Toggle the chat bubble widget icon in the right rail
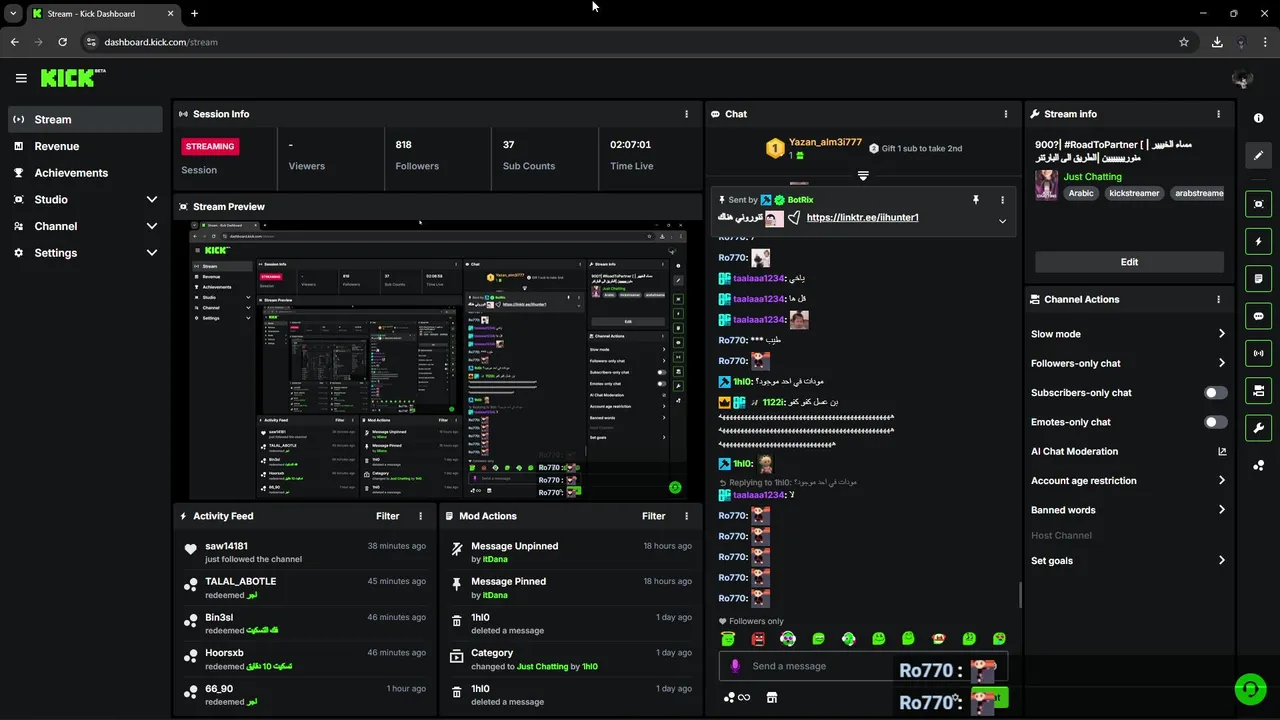 click(x=1258, y=316)
